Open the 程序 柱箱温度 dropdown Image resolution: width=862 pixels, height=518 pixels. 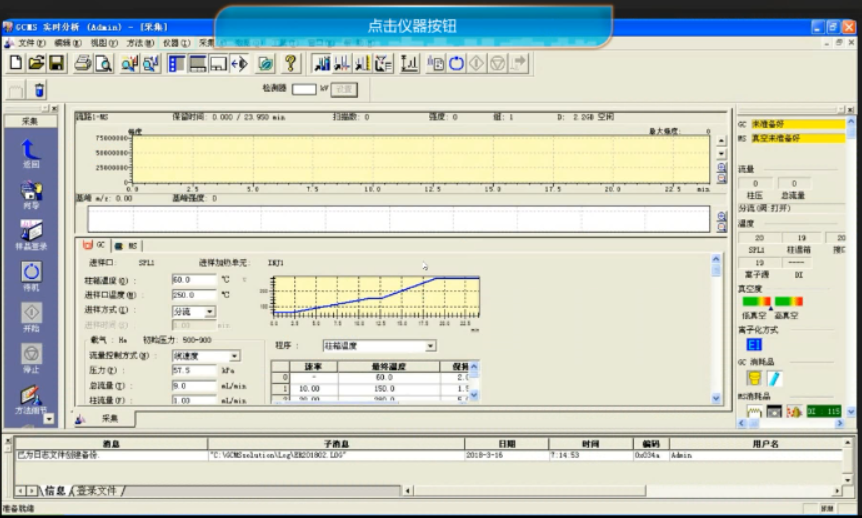pos(430,346)
